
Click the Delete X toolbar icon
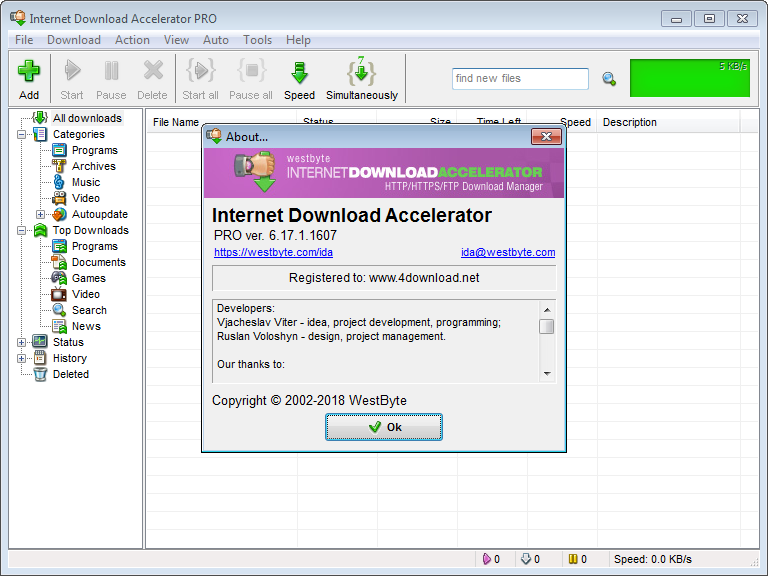(153, 71)
